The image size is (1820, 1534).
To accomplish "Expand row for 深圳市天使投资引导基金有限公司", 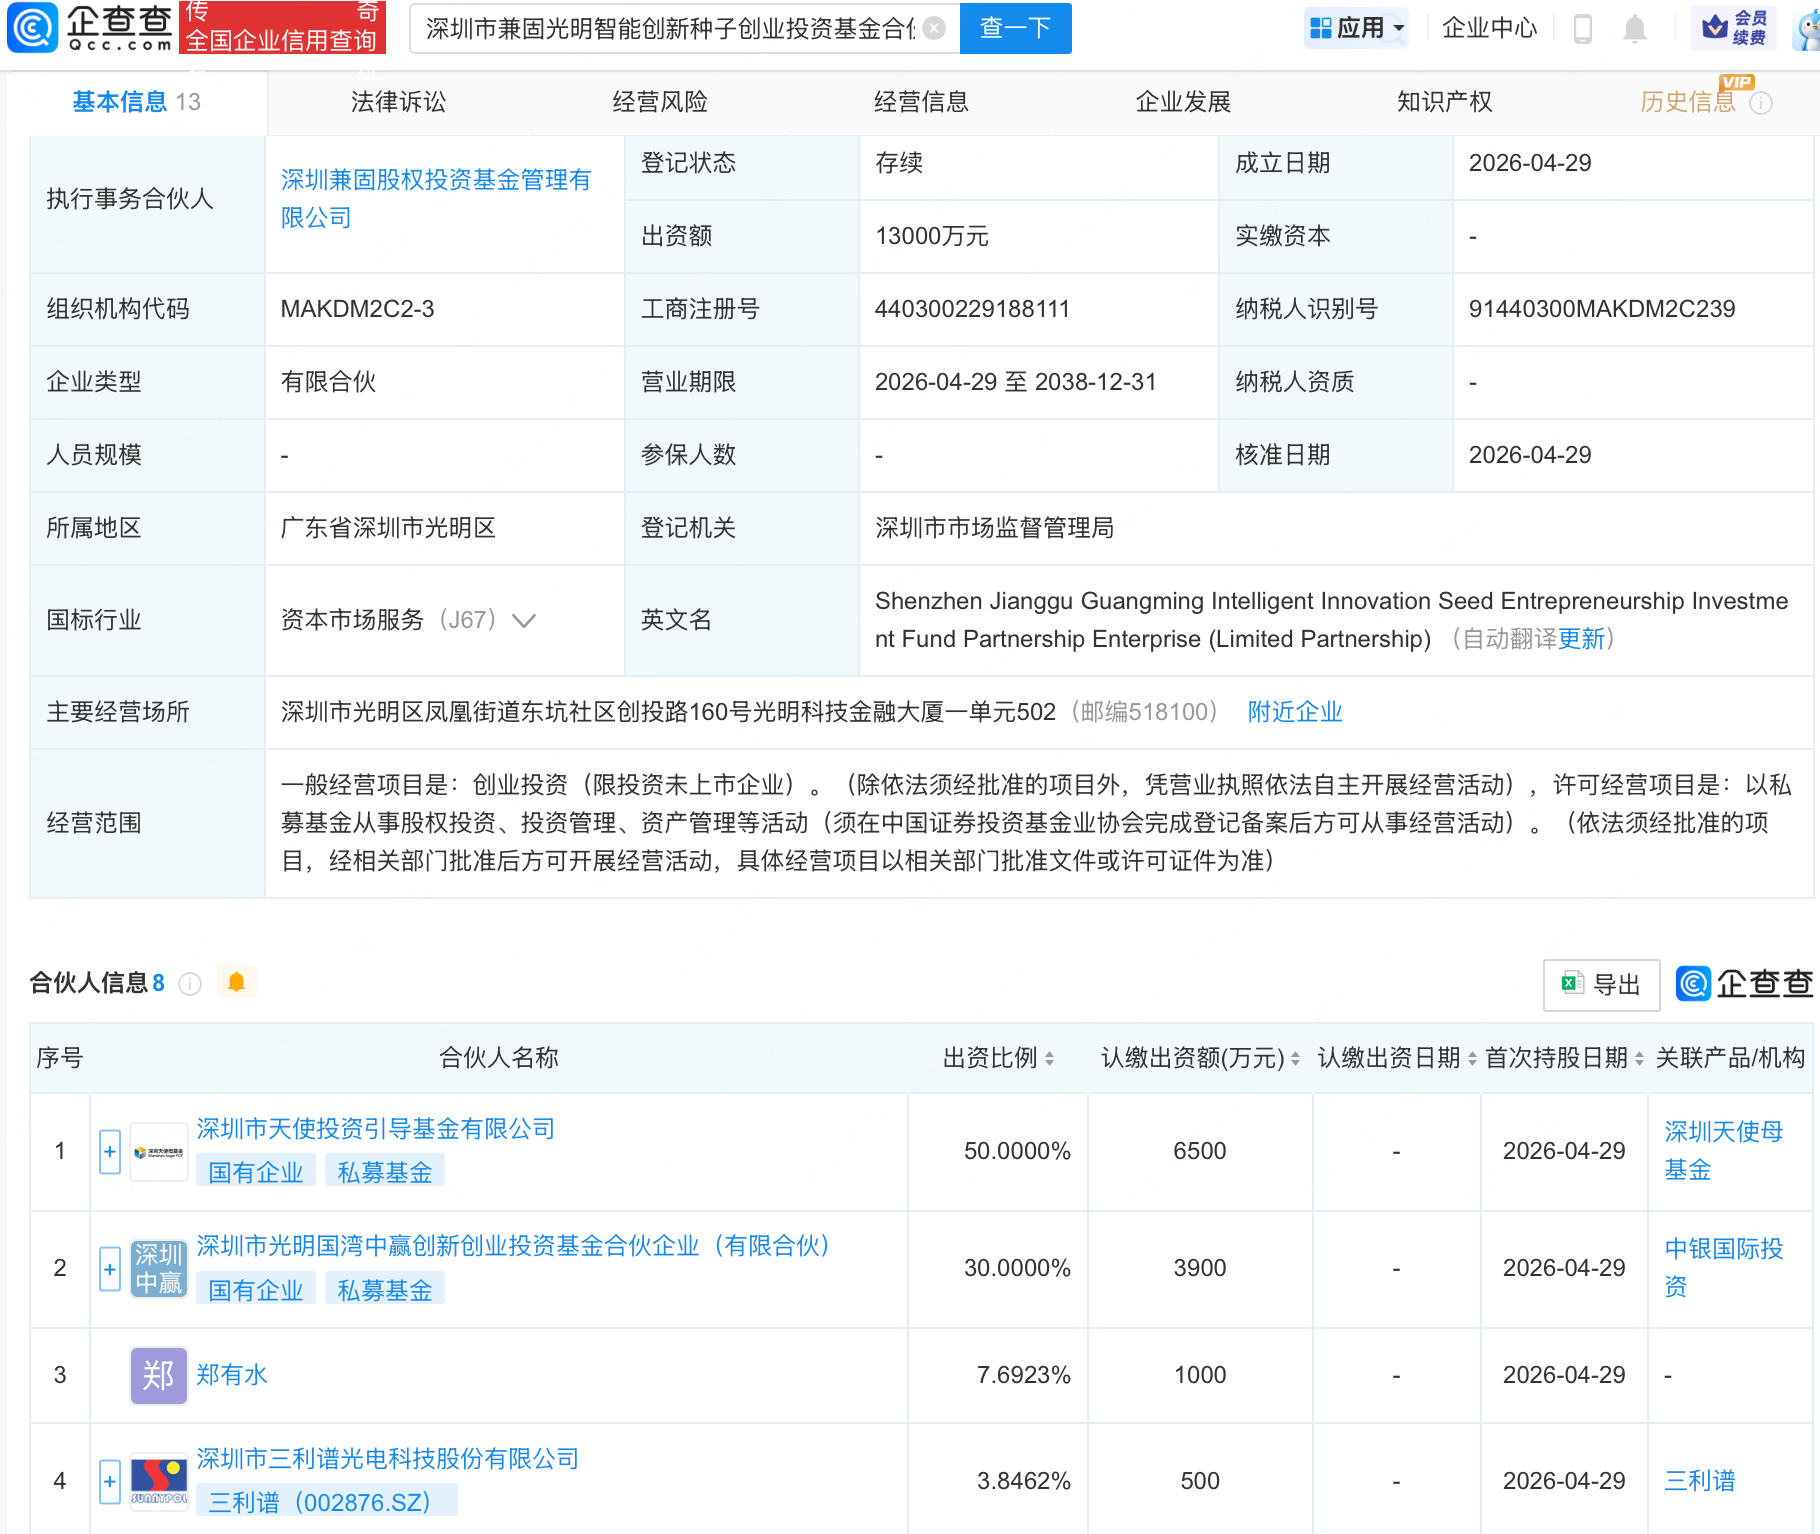I will [x=110, y=1151].
